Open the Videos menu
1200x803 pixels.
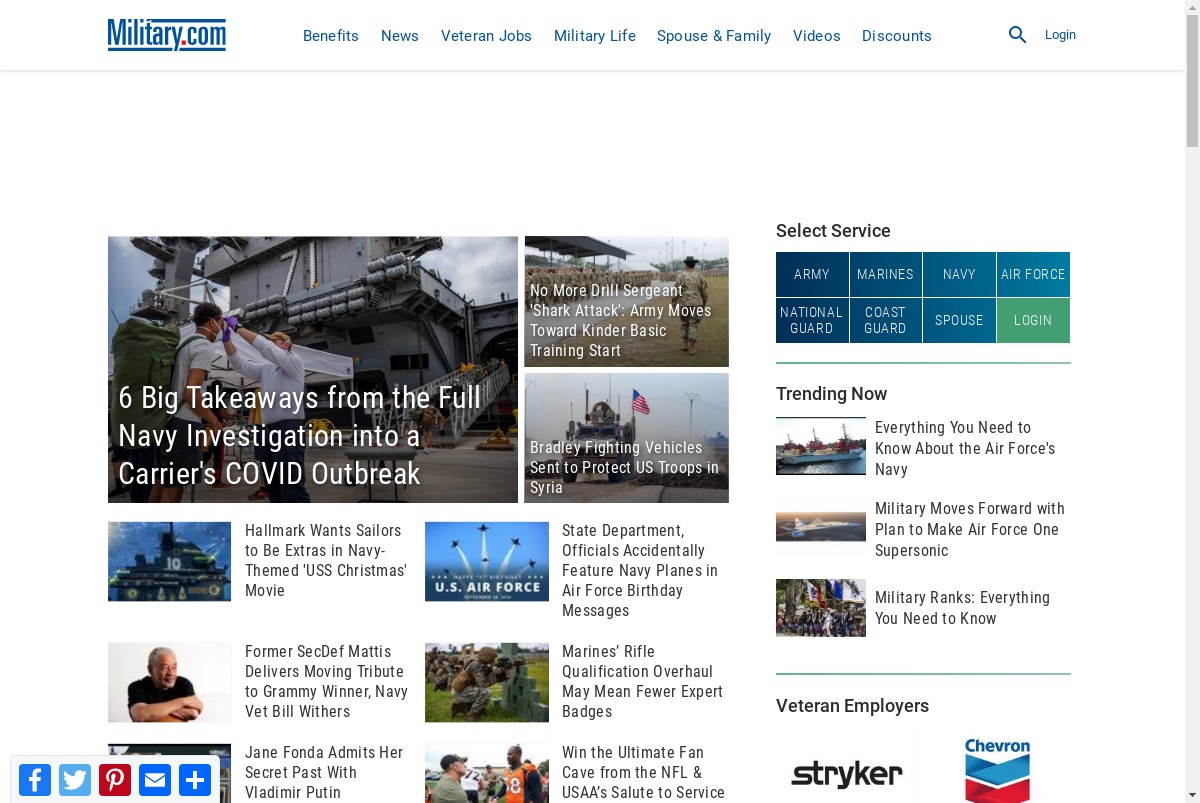tap(817, 36)
